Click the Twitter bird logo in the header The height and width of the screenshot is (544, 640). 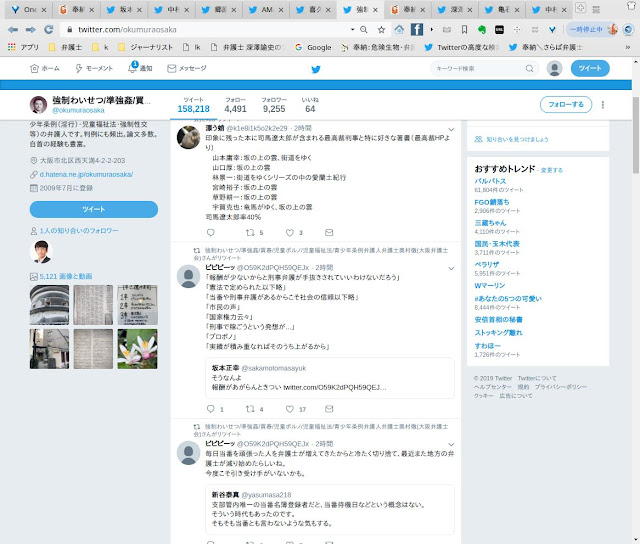click(316, 69)
